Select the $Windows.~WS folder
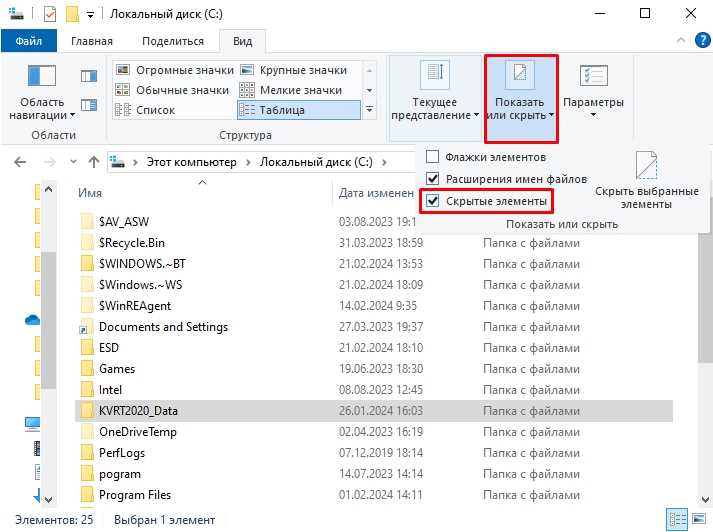The image size is (713, 532). click(141, 285)
